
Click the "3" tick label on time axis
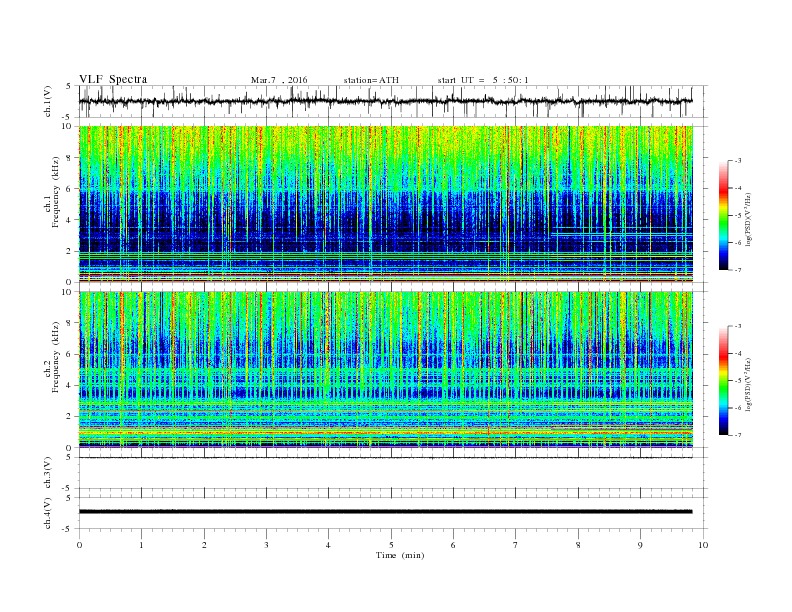point(266,545)
